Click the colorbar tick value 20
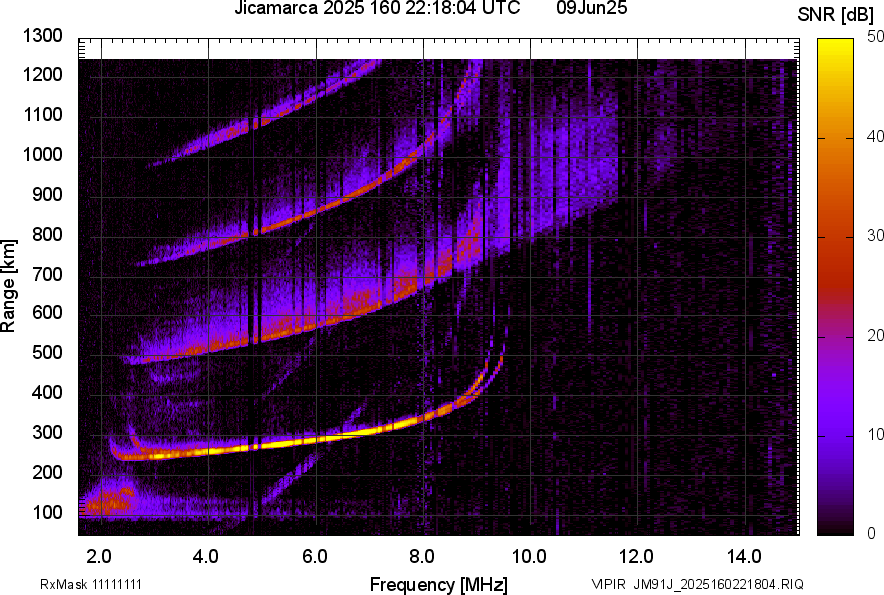 pos(875,335)
